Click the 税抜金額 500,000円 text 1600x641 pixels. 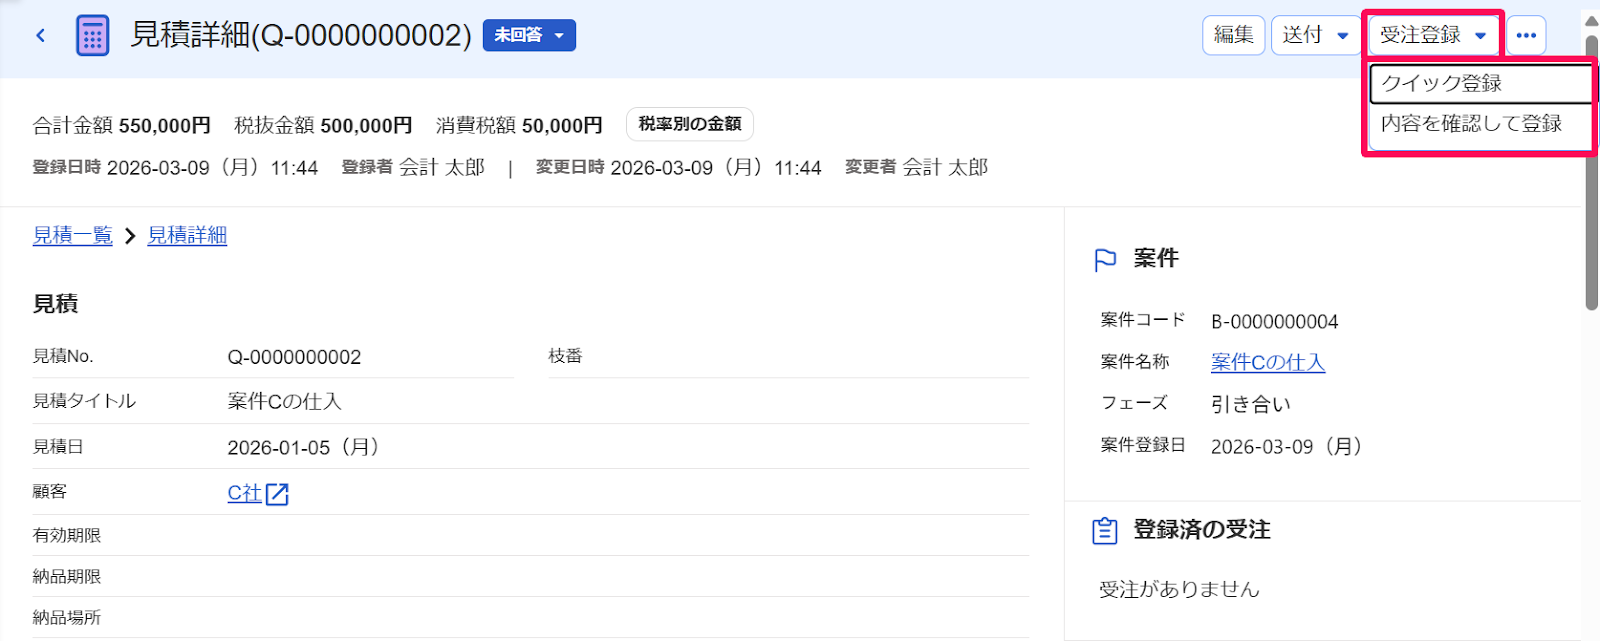click(x=323, y=125)
